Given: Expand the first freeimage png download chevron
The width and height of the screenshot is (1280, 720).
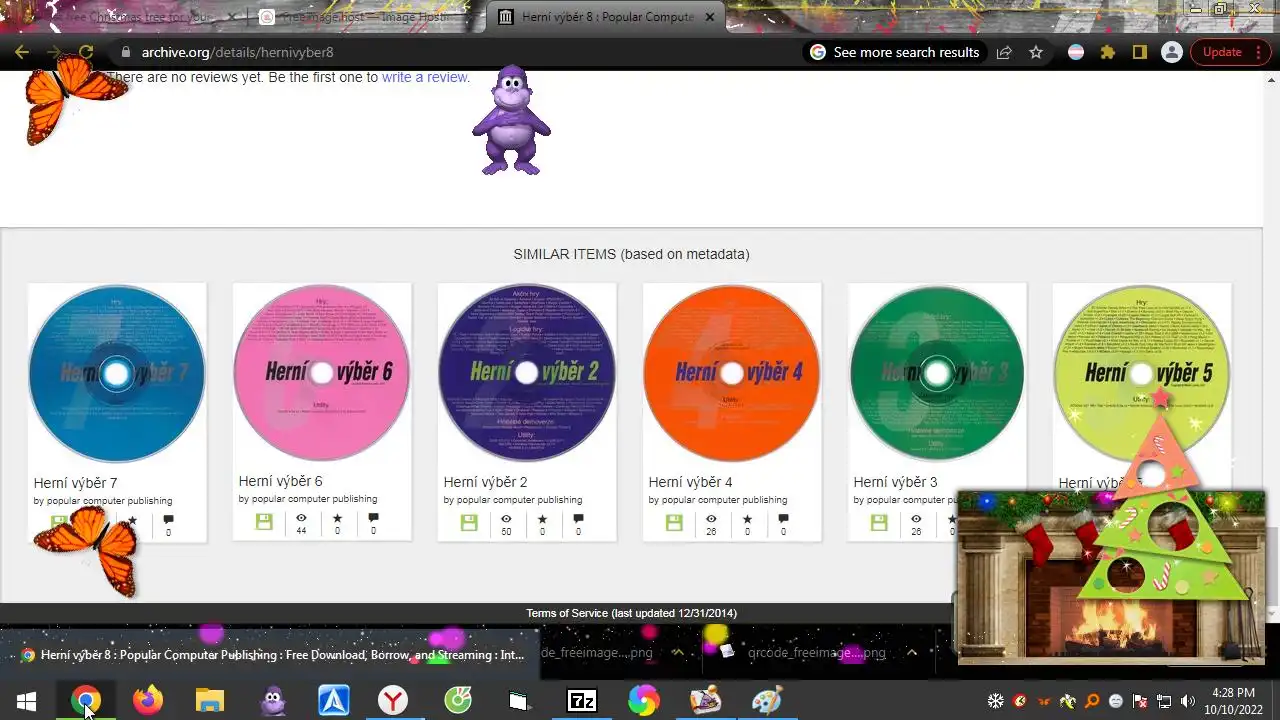Looking at the screenshot, I should (x=677, y=652).
